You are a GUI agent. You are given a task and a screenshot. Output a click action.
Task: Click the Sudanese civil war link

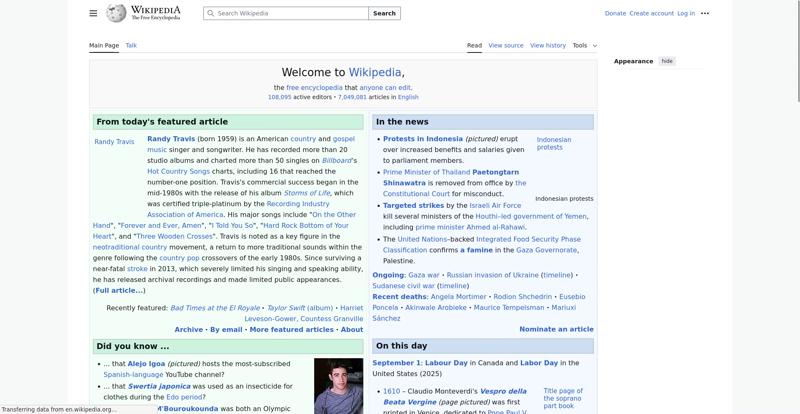point(404,286)
